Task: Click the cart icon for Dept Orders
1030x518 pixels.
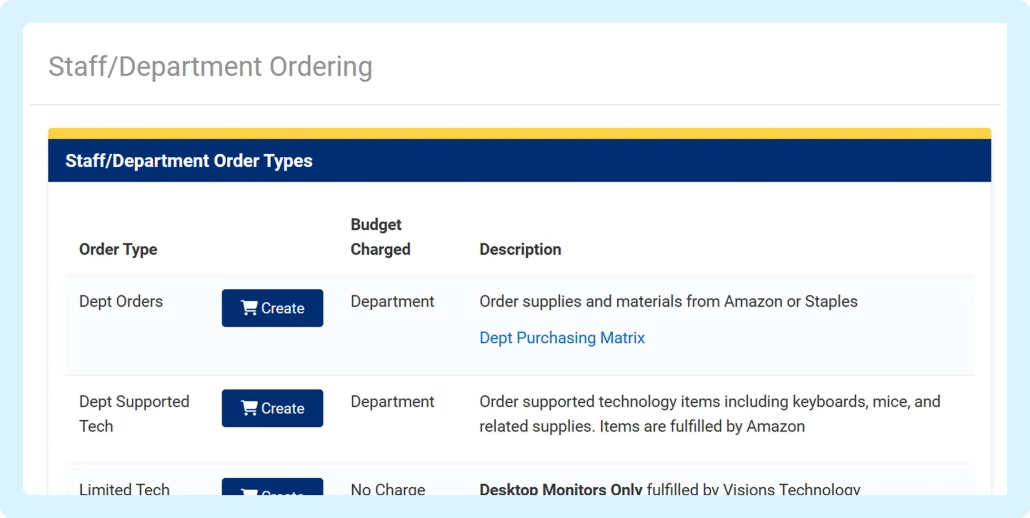Action: click(x=249, y=308)
